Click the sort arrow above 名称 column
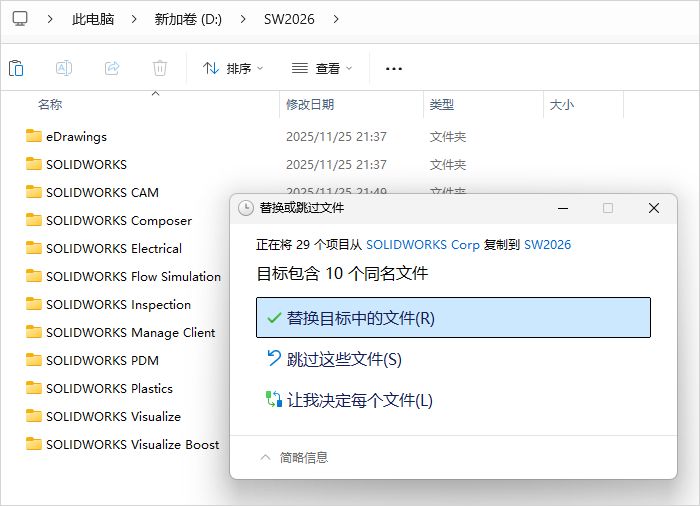Viewport: 700px width, 506px height. 155,93
